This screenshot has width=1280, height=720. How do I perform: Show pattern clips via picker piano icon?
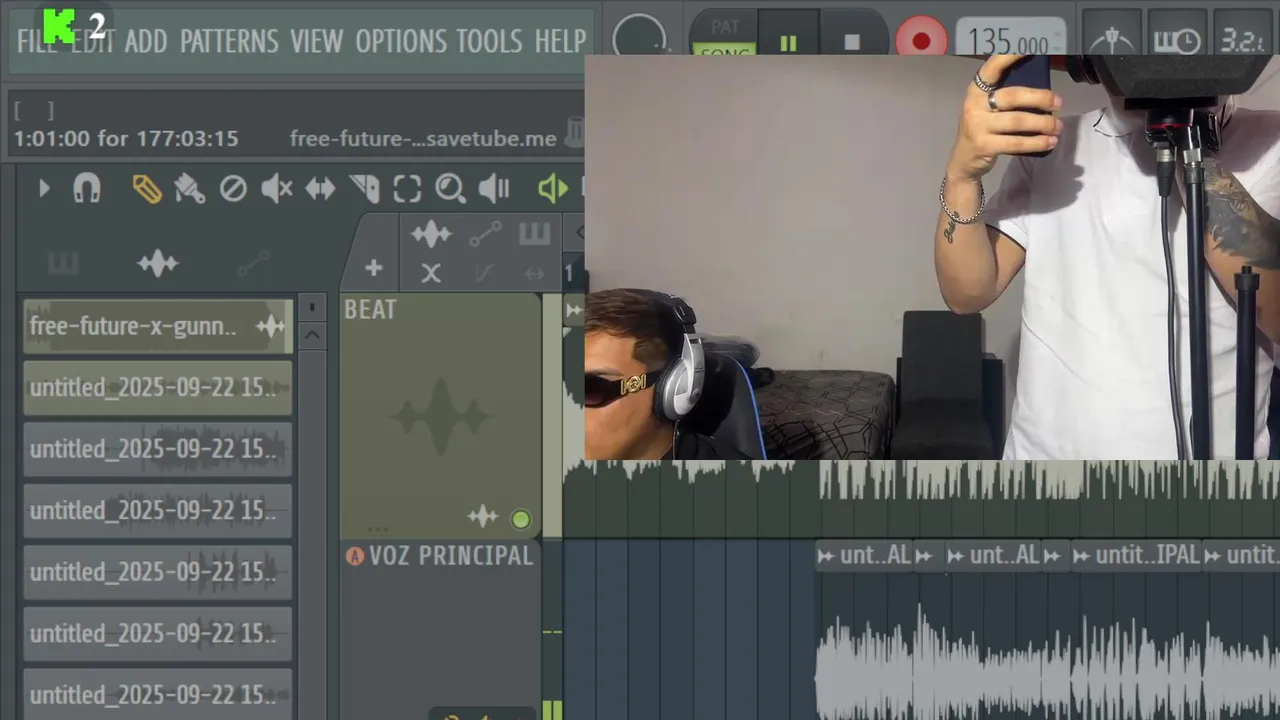tap(63, 263)
